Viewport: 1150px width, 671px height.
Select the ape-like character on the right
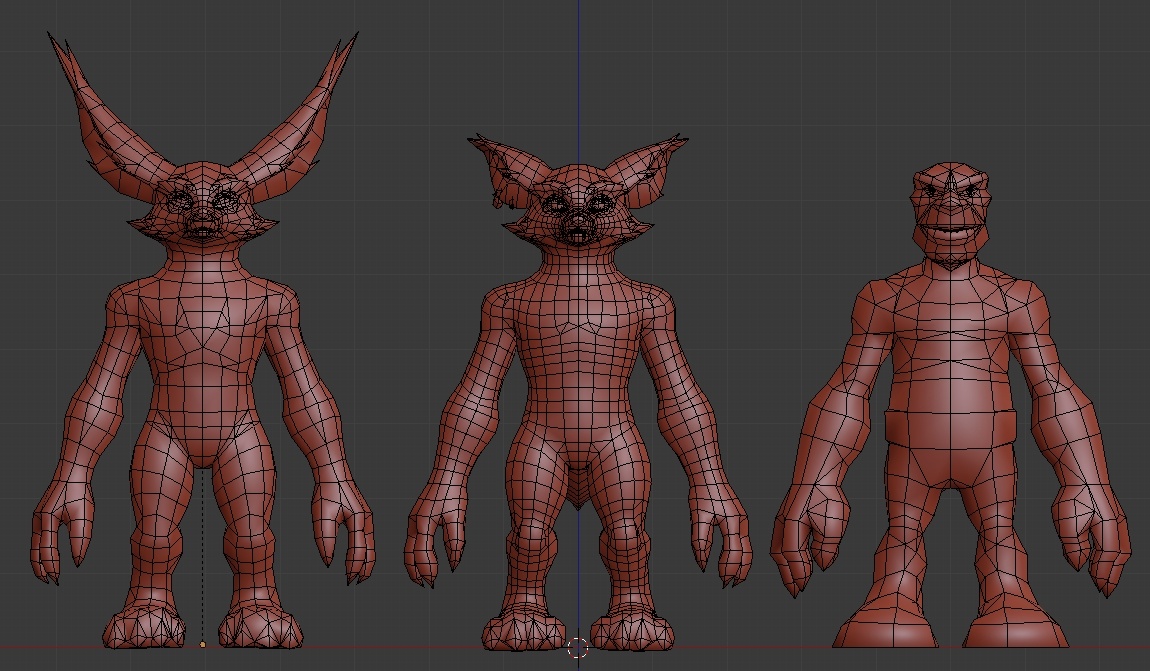[950, 380]
